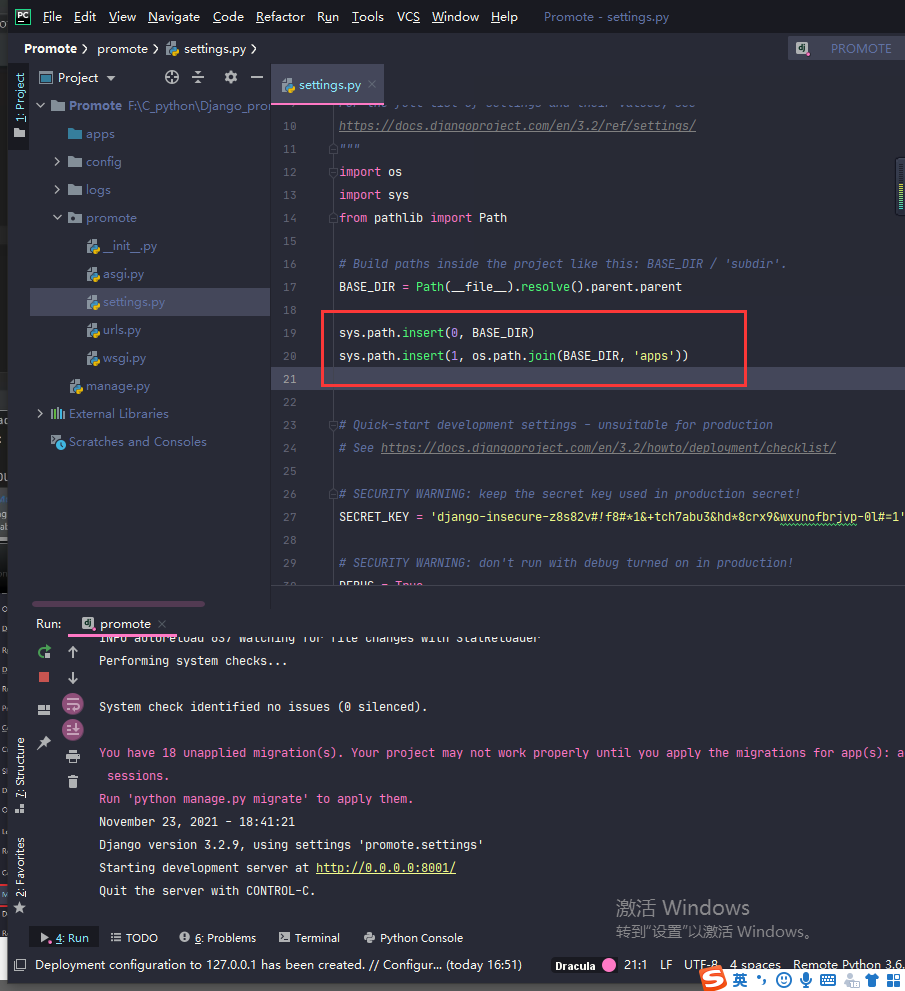Image resolution: width=905 pixels, height=991 pixels.
Task: Stop the running promote server
Action: (x=44, y=678)
